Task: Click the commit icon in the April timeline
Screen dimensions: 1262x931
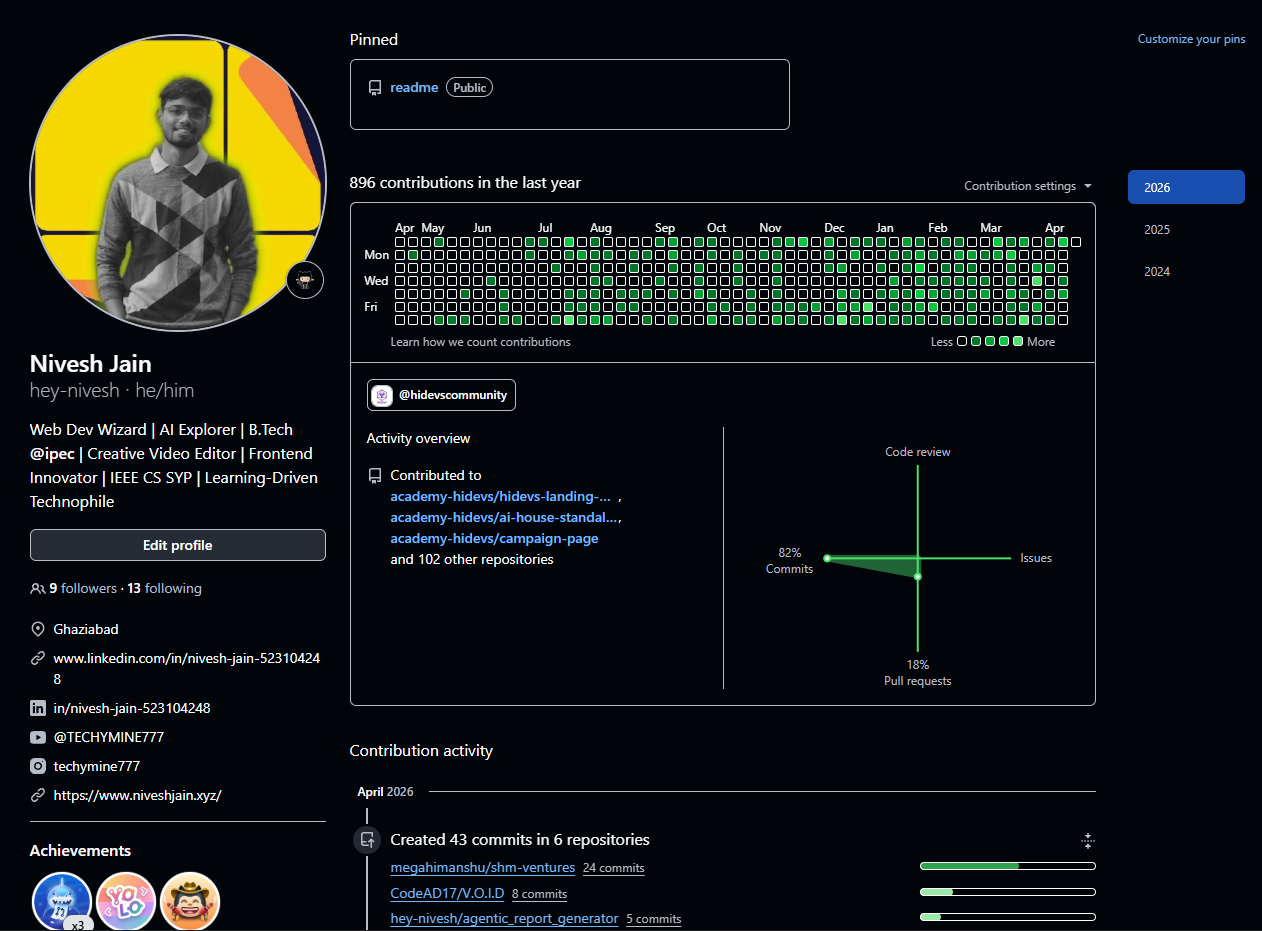Action: coord(367,840)
